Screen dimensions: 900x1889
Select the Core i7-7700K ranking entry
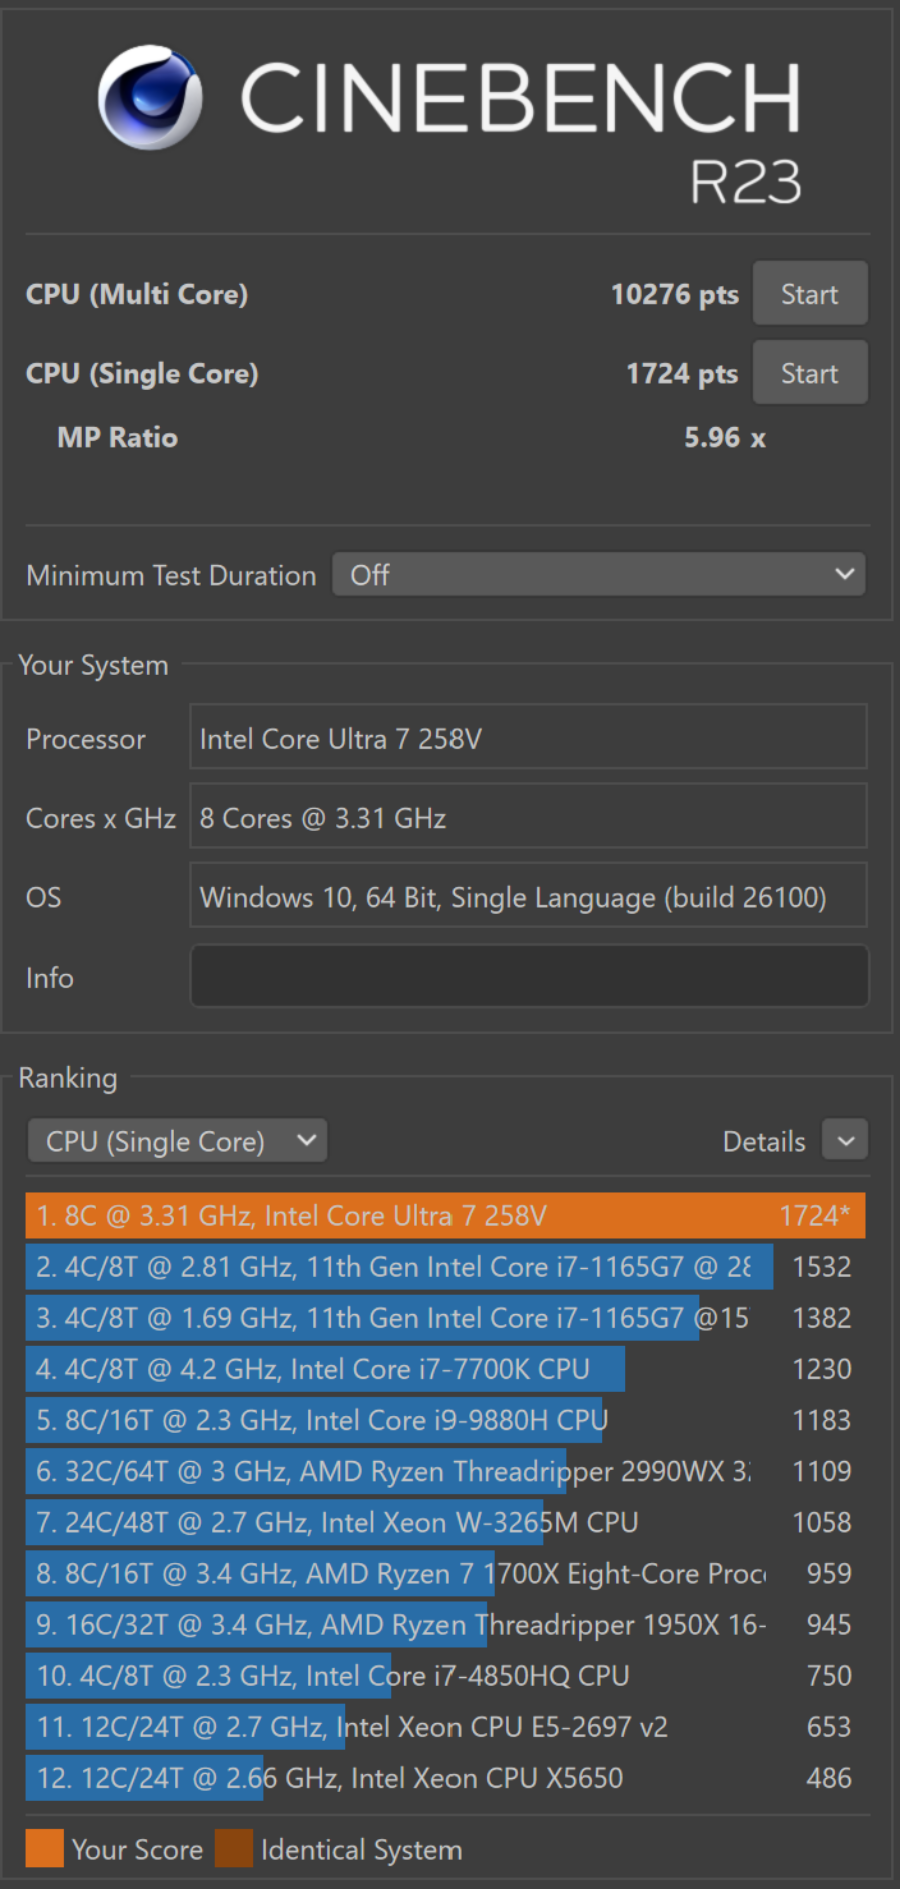445,1369
